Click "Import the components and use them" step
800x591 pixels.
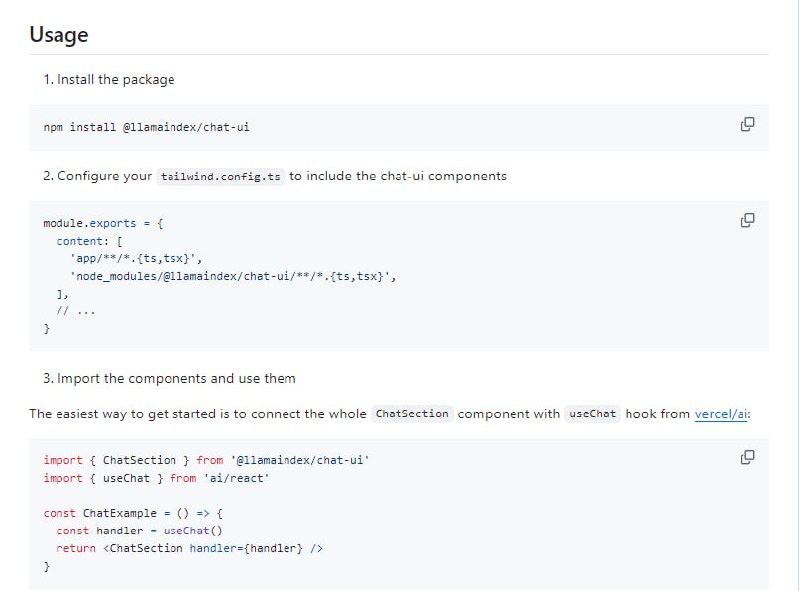coord(176,378)
